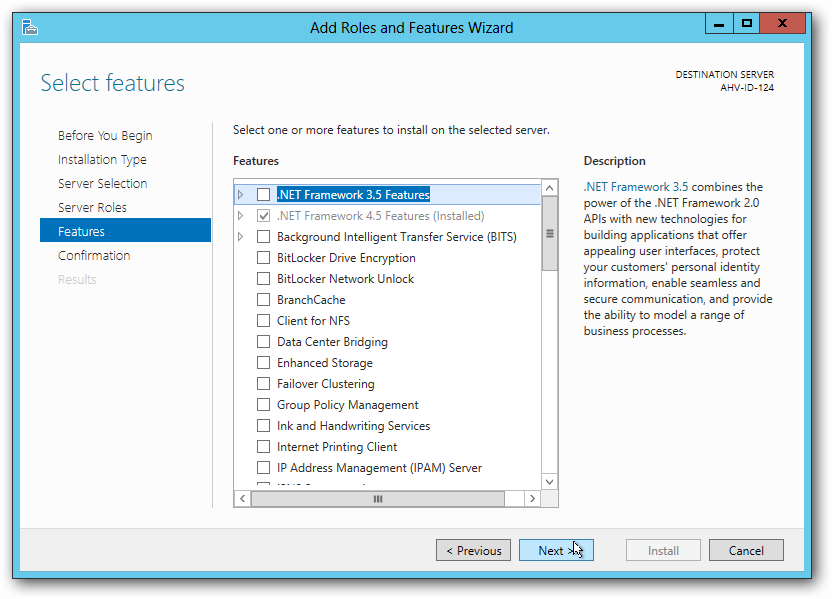The width and height of the screenshot is (832, 599).
Task: Expand .NET Framework 4.5 Features tree node
Action: 240,215
